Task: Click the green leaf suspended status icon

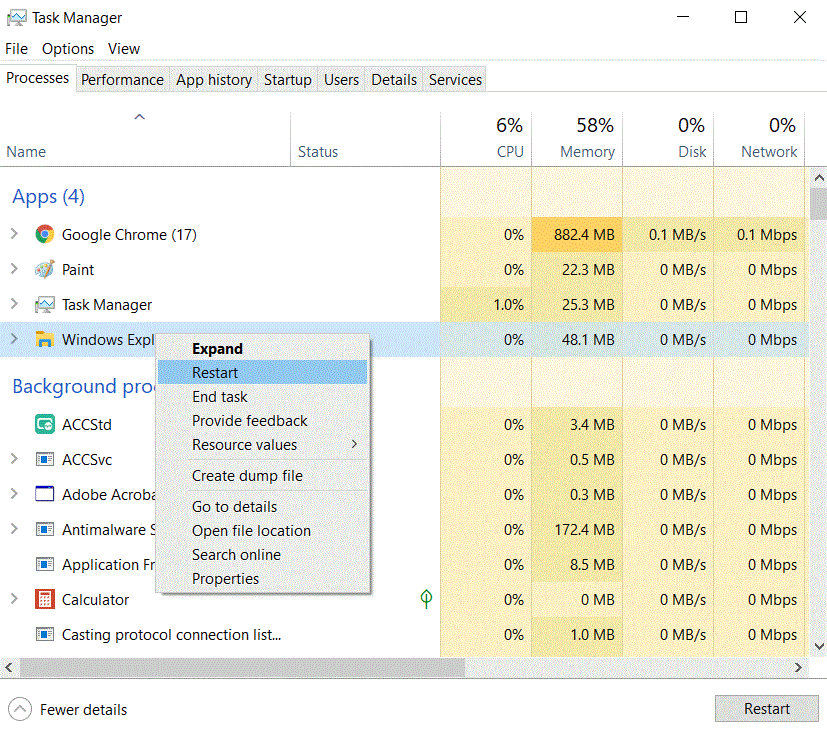Action: pyautogui.click(x=426, y=599)
